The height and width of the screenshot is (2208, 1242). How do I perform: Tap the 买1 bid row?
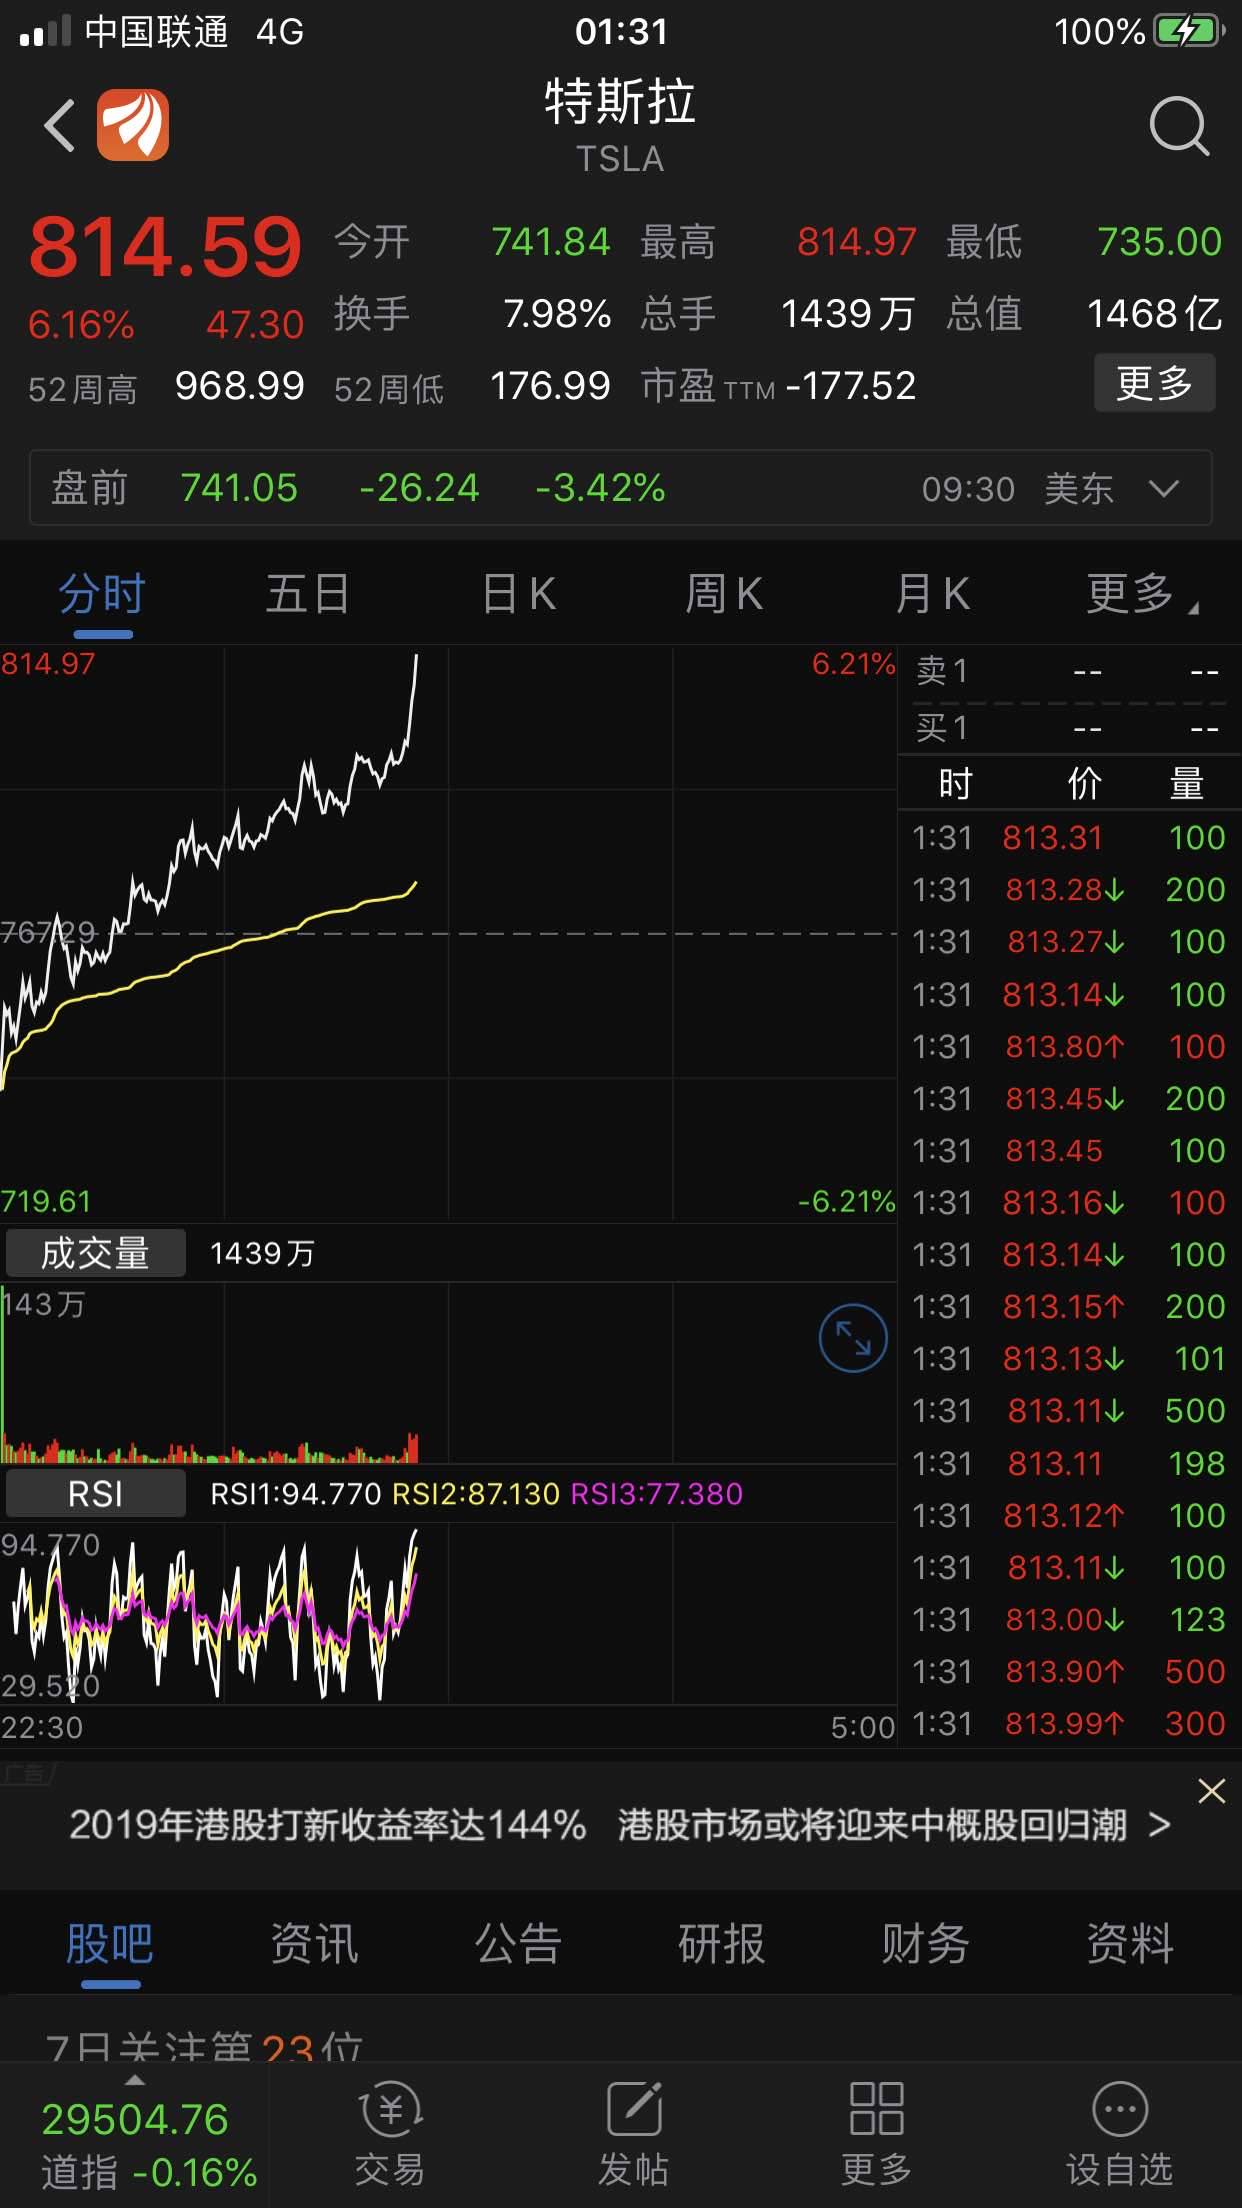tap(1068, 728)
